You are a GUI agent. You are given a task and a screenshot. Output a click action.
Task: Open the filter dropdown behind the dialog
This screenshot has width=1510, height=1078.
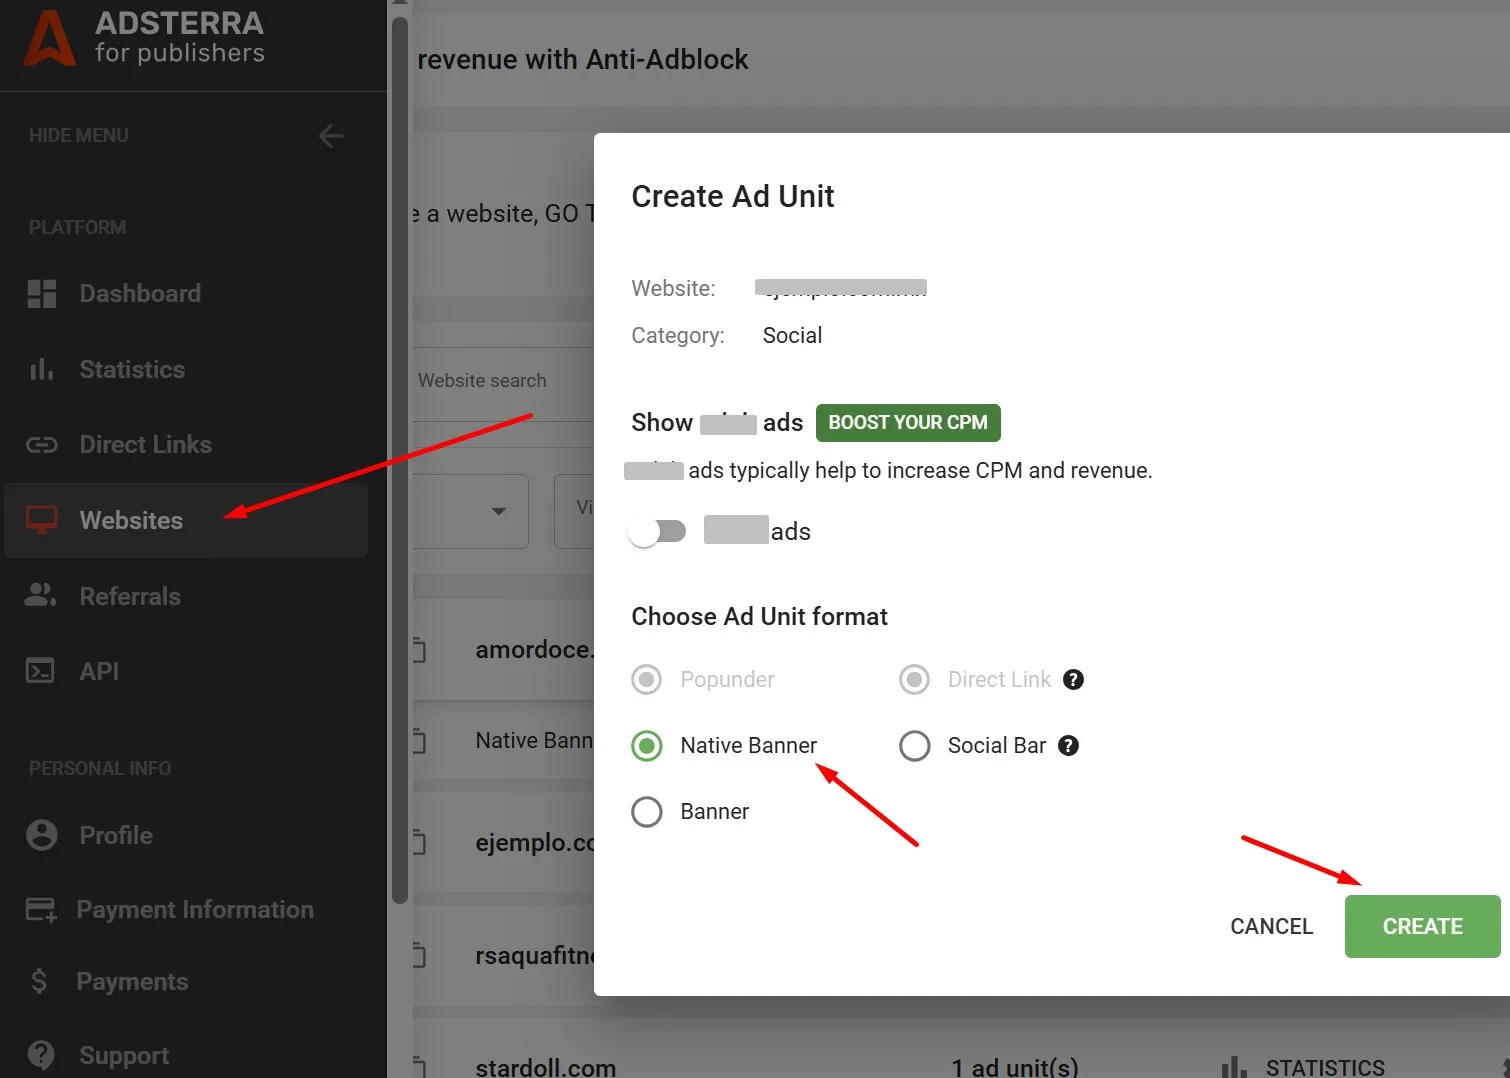click(471, 511)
